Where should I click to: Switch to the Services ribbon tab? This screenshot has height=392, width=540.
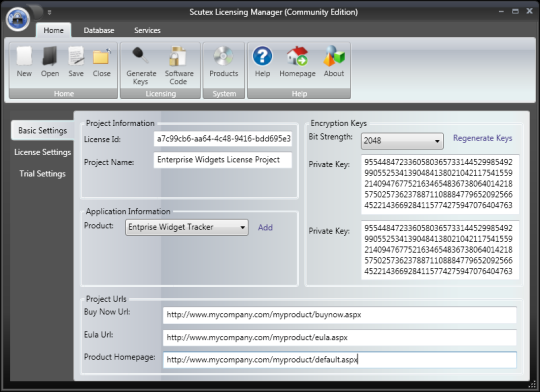tap(147, 30)
